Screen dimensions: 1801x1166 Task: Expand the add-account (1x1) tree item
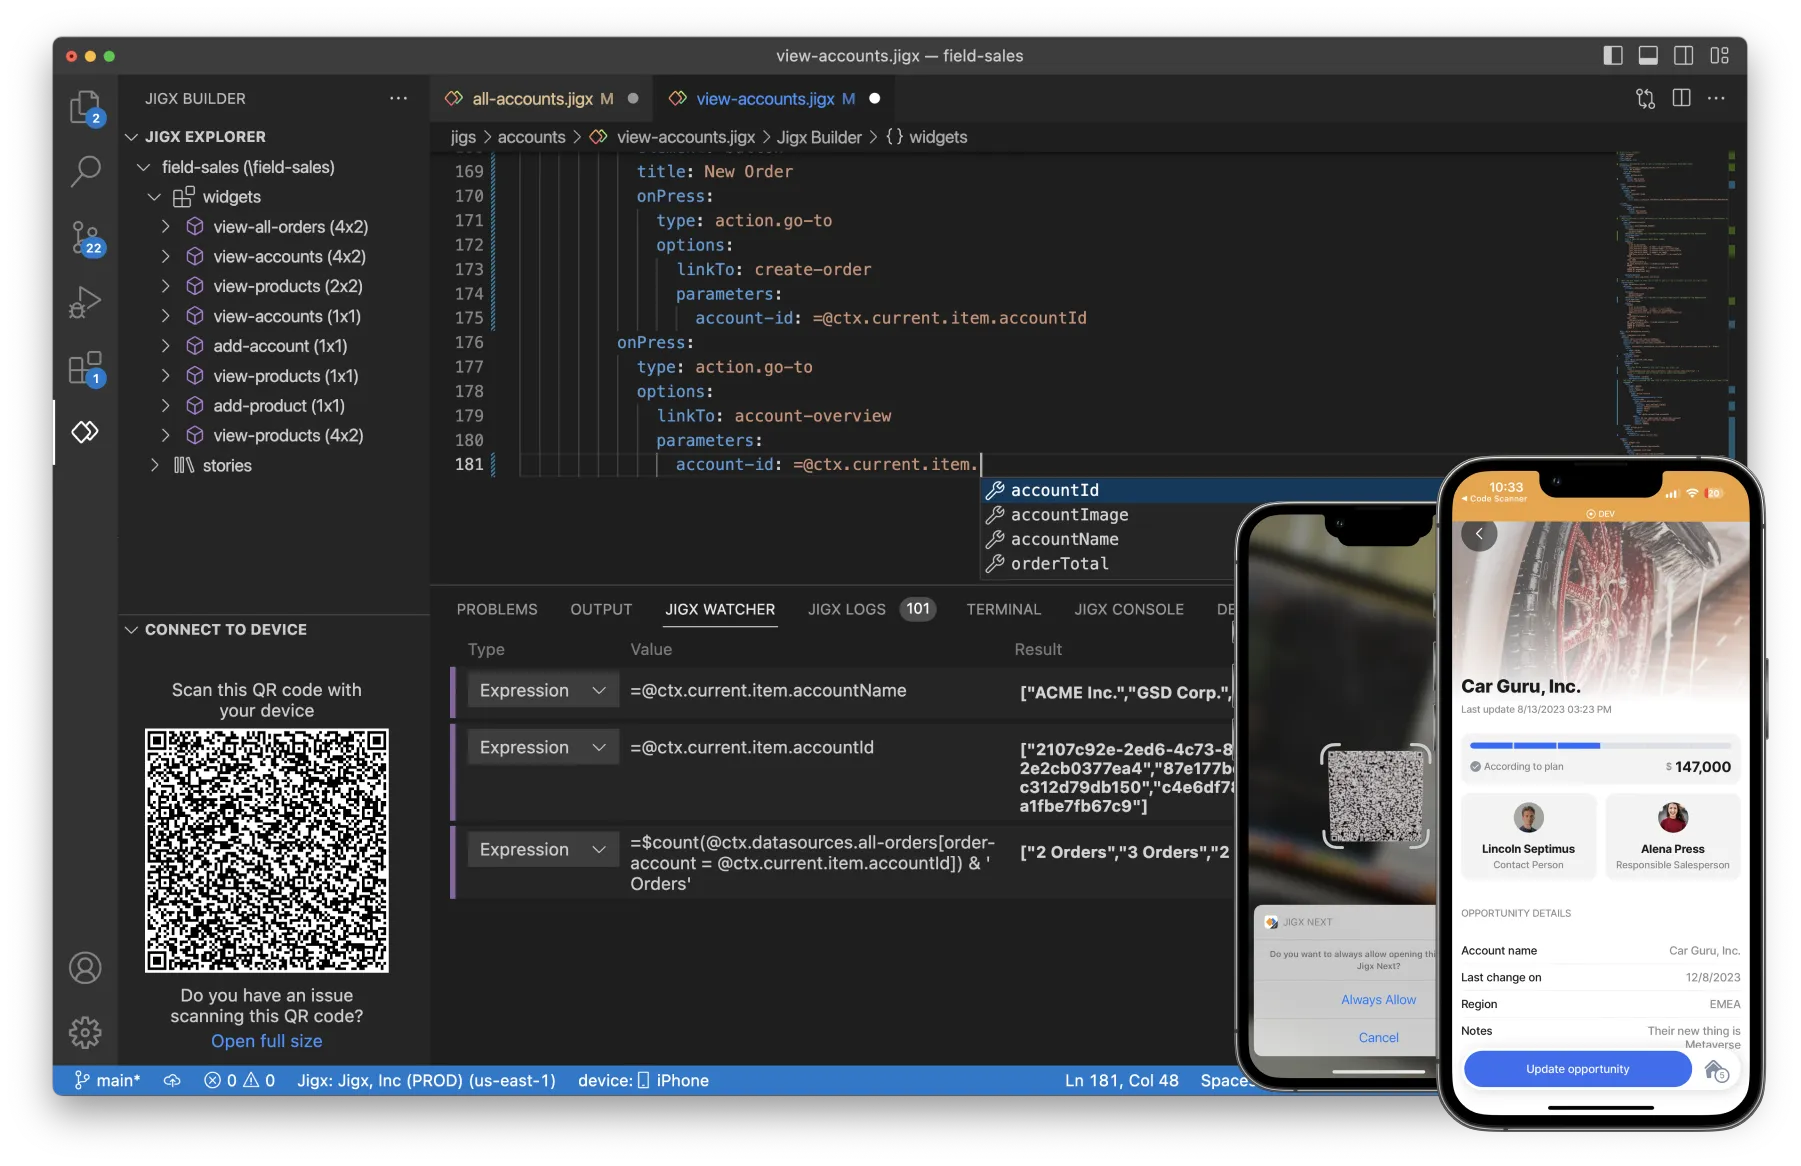coord(166,346)
